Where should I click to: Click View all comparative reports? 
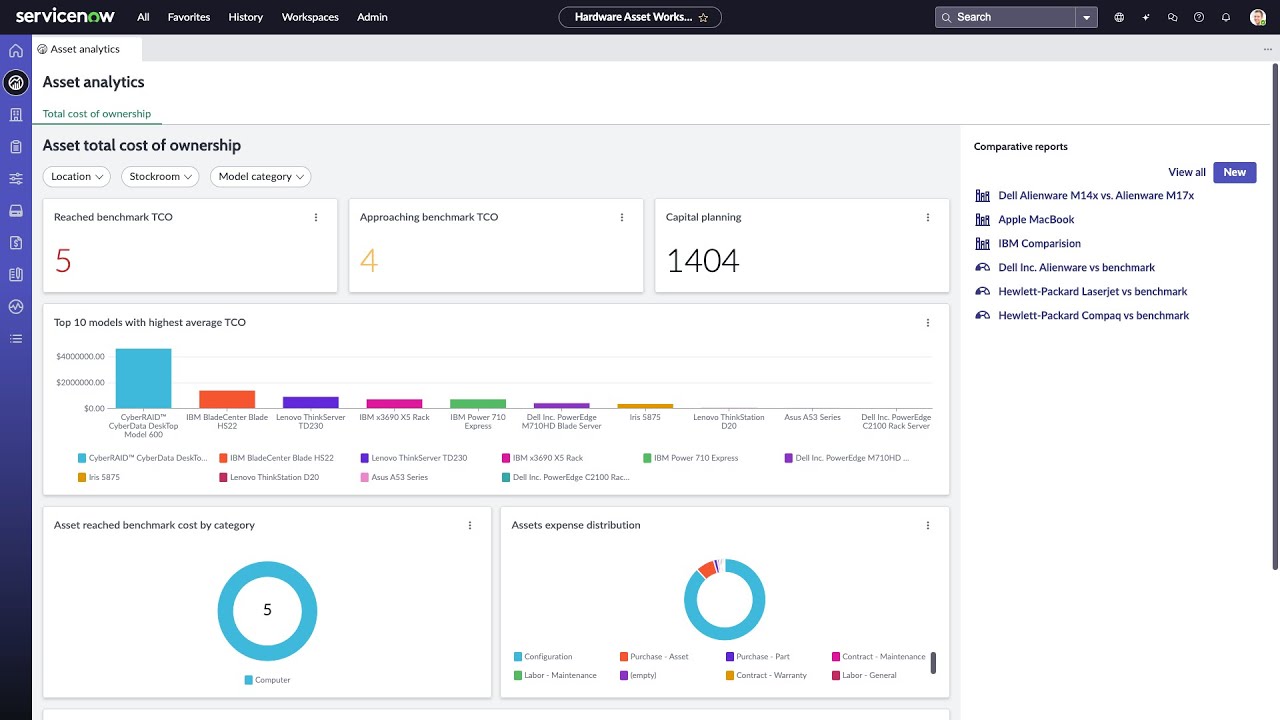point(1187,172)
